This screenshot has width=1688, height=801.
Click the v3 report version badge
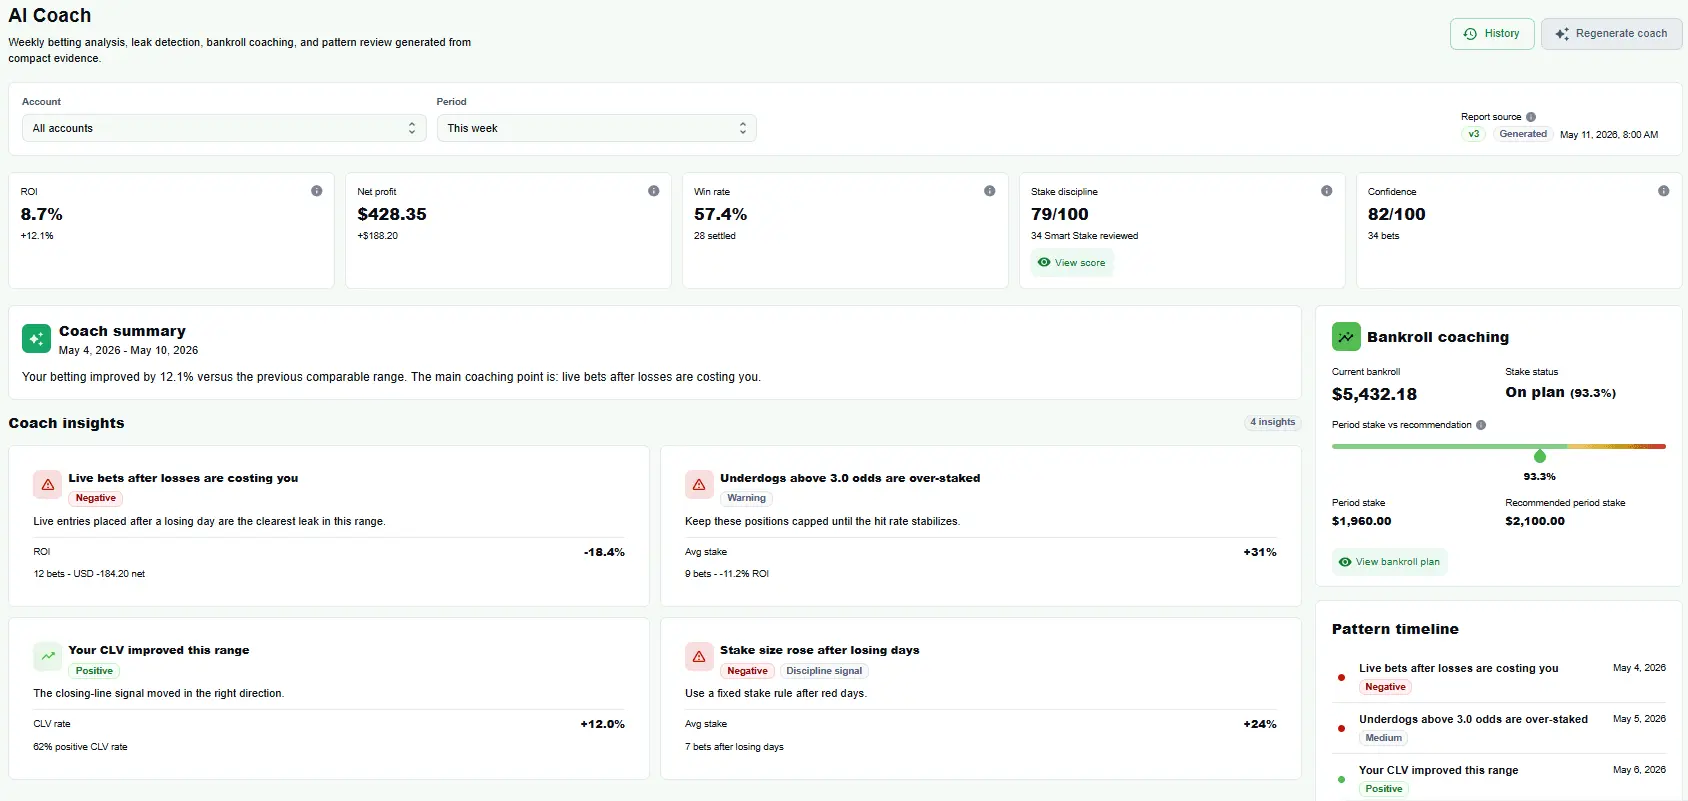click(x=1474, y=134)
